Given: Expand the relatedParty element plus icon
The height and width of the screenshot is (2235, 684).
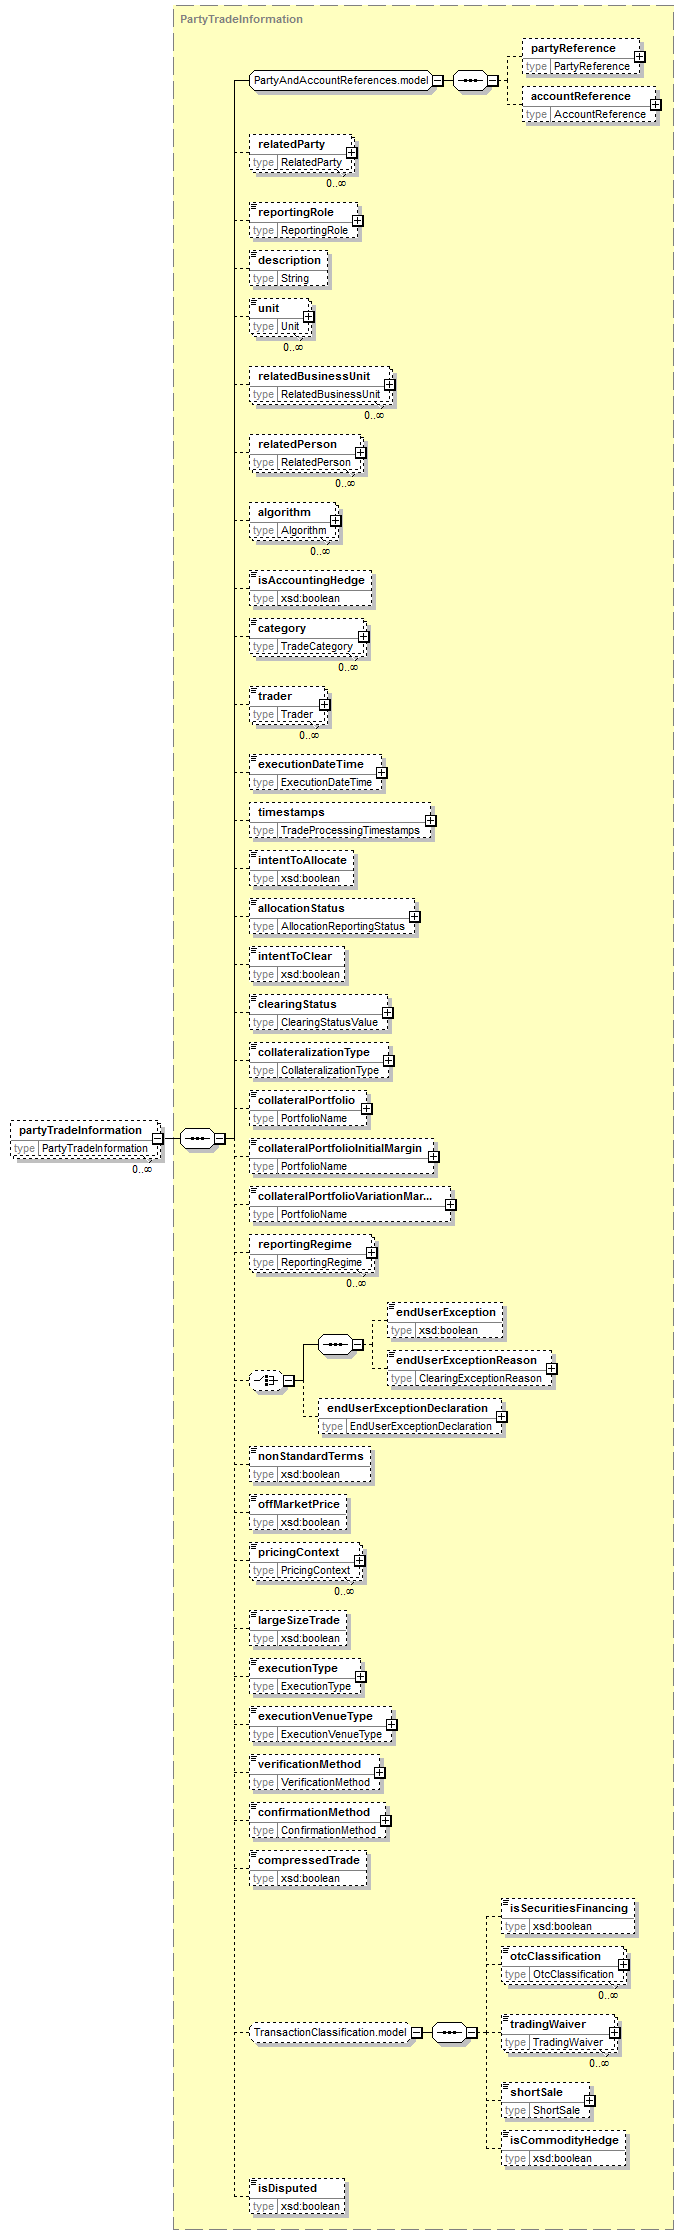Looking at the screenshot, I should (x=352, y=153).
